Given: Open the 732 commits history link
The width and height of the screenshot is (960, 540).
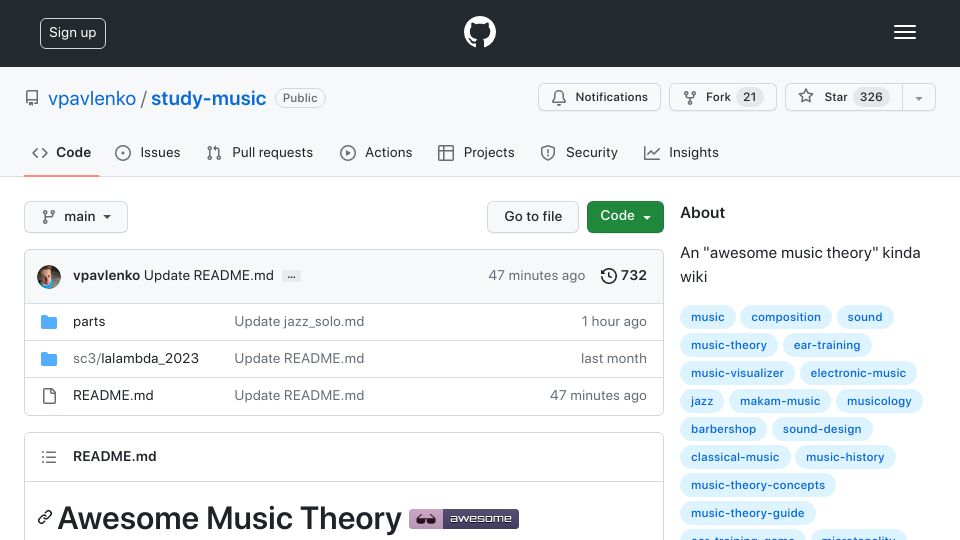Looking at the screenshot, I should [623, 276].
